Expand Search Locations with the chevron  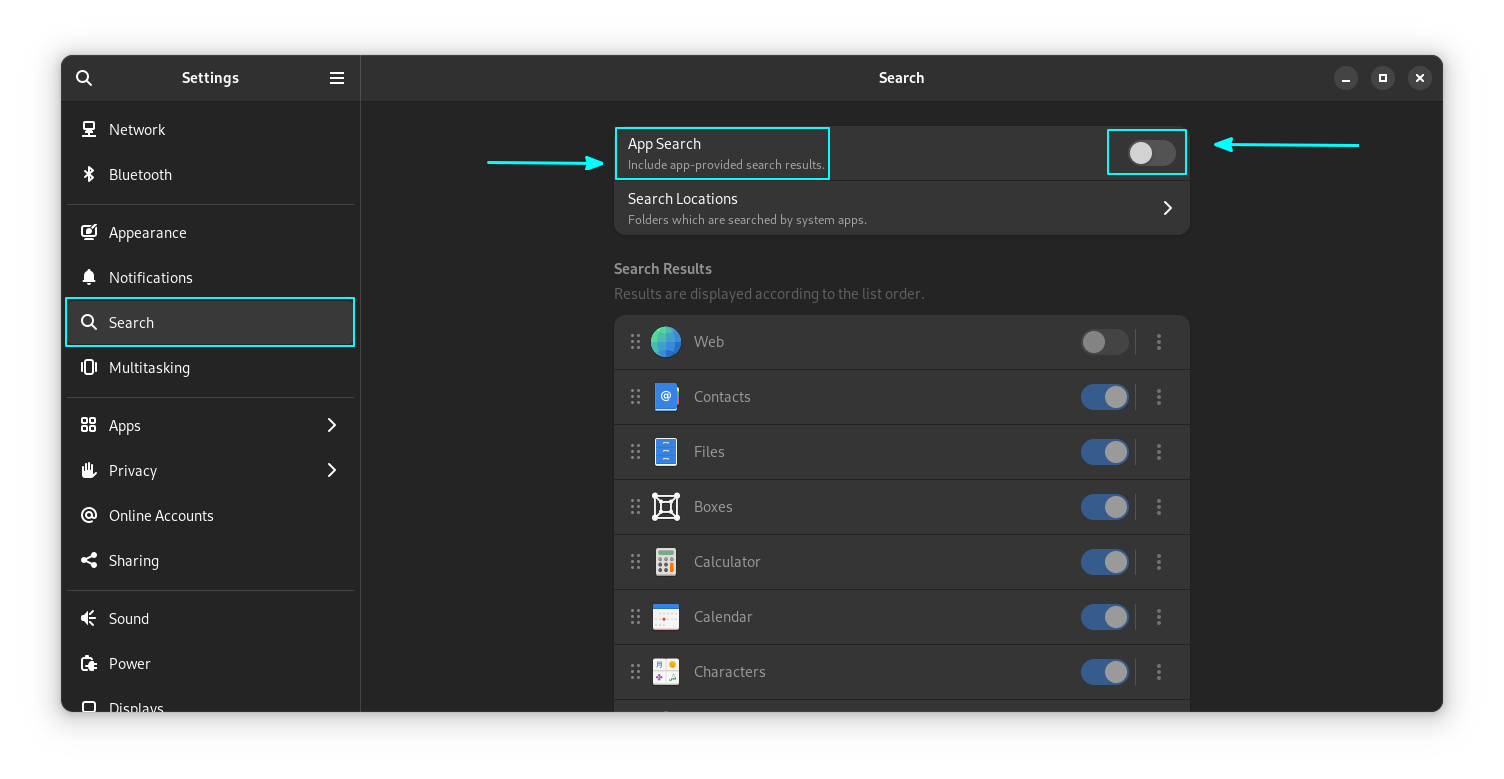[1167, 208]
